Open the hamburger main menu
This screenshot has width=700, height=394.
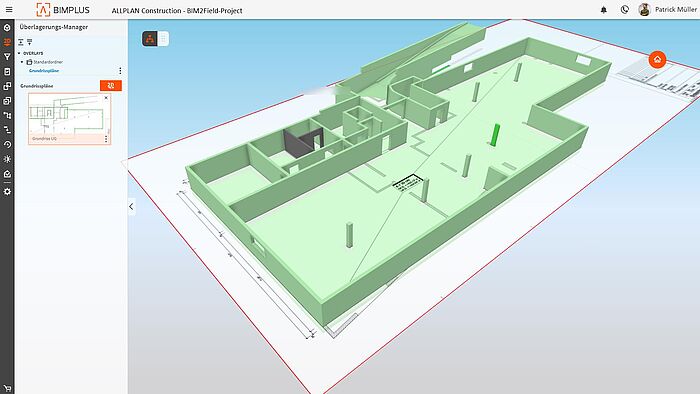9,9
